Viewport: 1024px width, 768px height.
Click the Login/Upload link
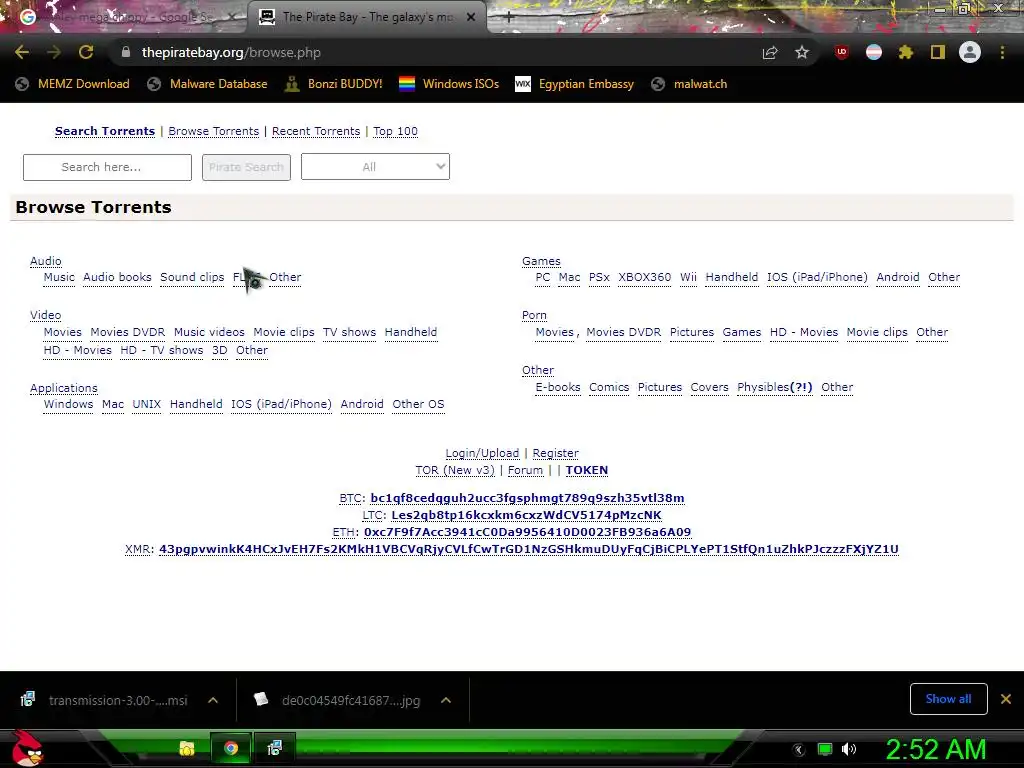[x=482, y=453]
